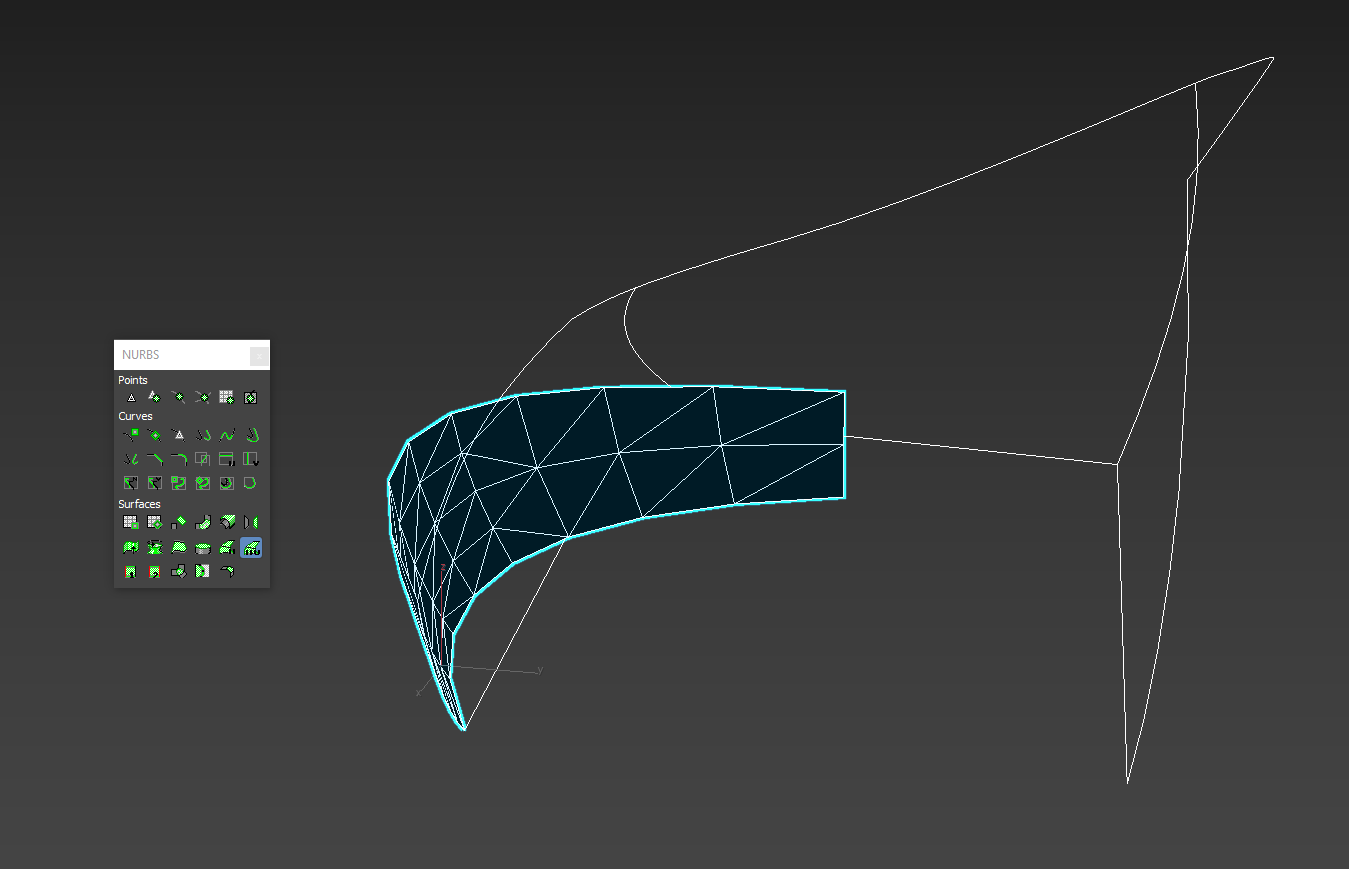Pick the Create Cap Surface tool

pos(203,547)
